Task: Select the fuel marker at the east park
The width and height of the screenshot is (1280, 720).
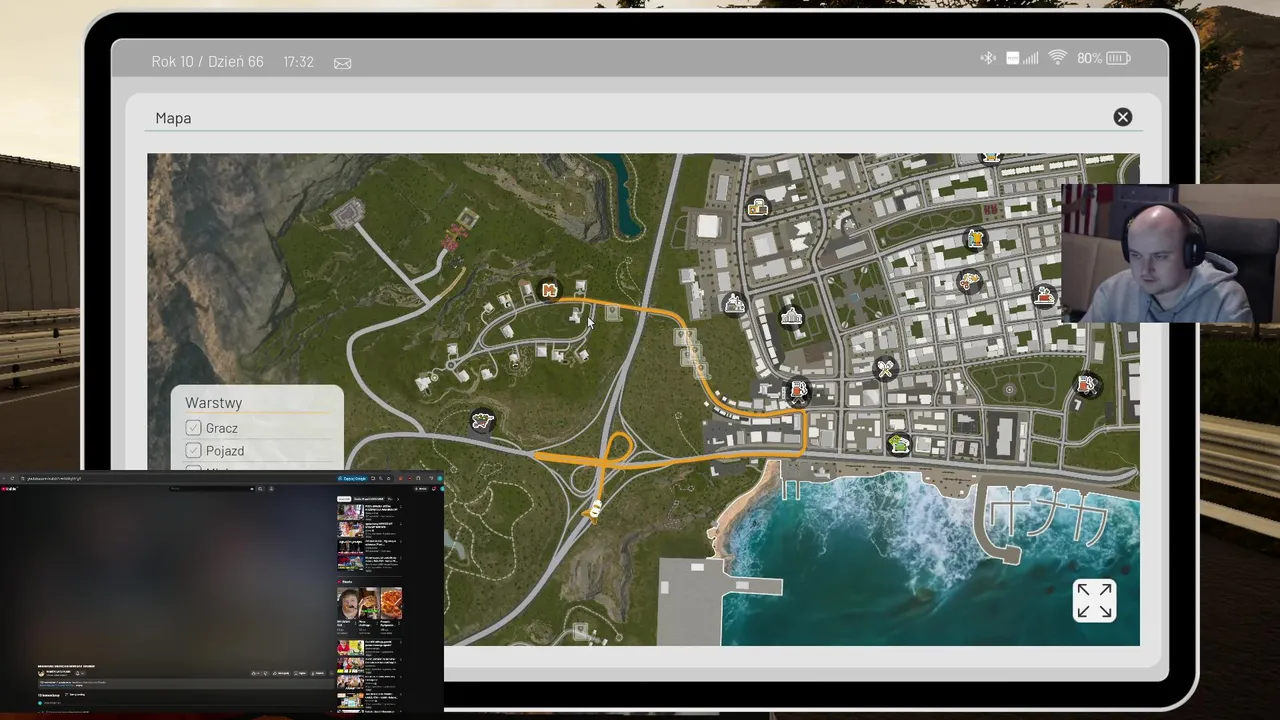Action: tap(1087, 385)
